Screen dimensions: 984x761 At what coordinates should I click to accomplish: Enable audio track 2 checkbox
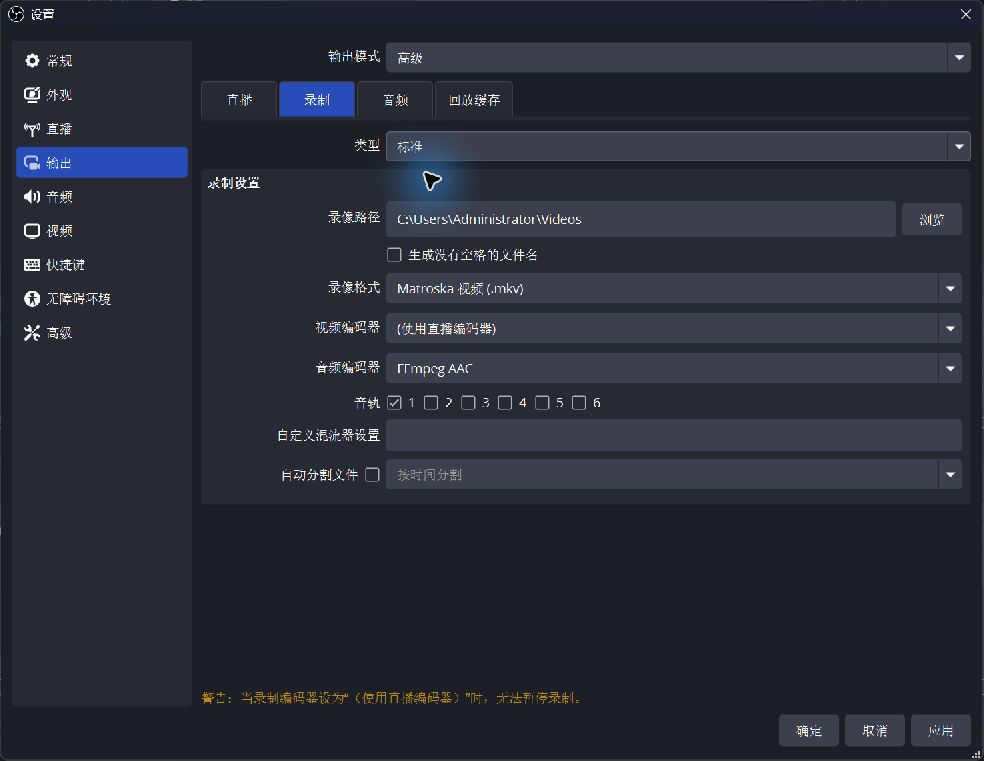coord(431,403)
